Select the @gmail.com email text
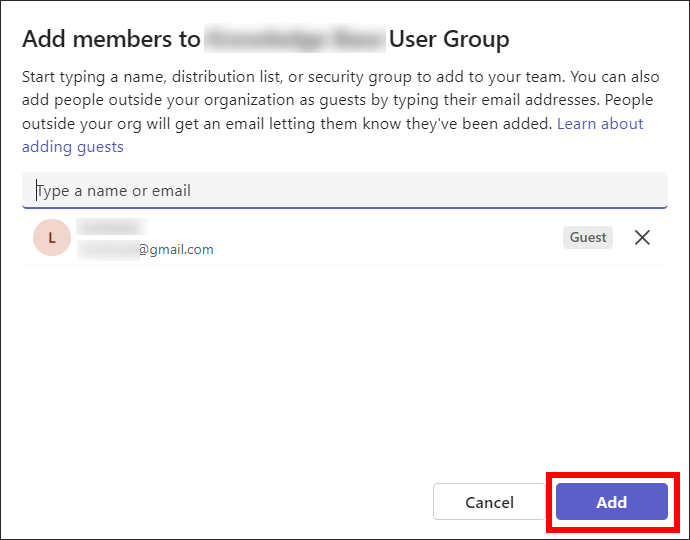The height and width of the screenshot is (540, 690). tap(176, 250)
